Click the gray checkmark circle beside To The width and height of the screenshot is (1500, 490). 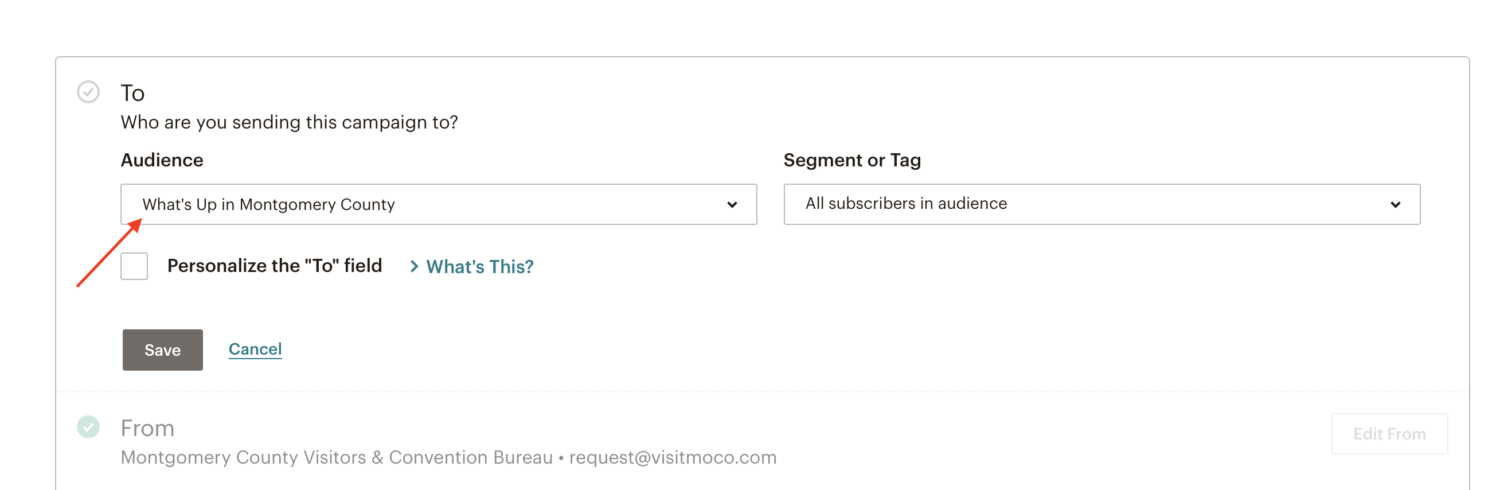point(89,92)
